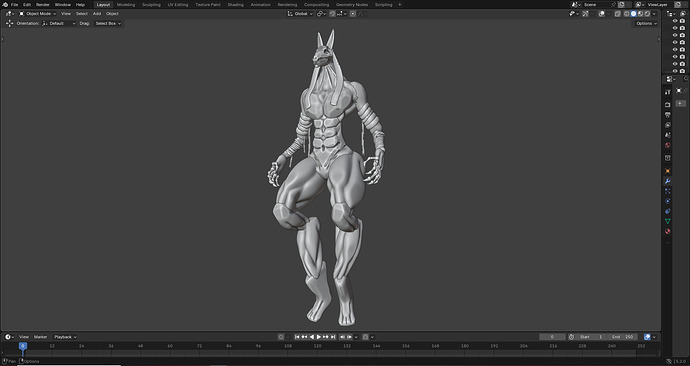Screen dimensions: 690x366
Task: Add a new workspace with plus tab
Action: pyautogui.click(x=400, y=4)
